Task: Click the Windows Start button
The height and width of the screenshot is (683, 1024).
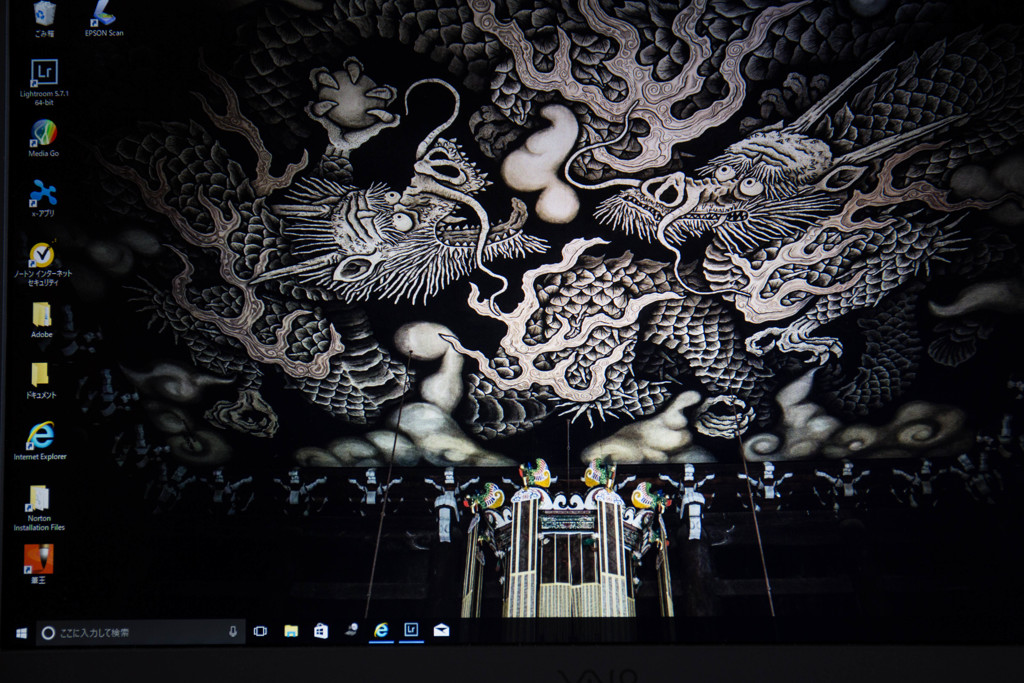Action: (x=21, y=632)
